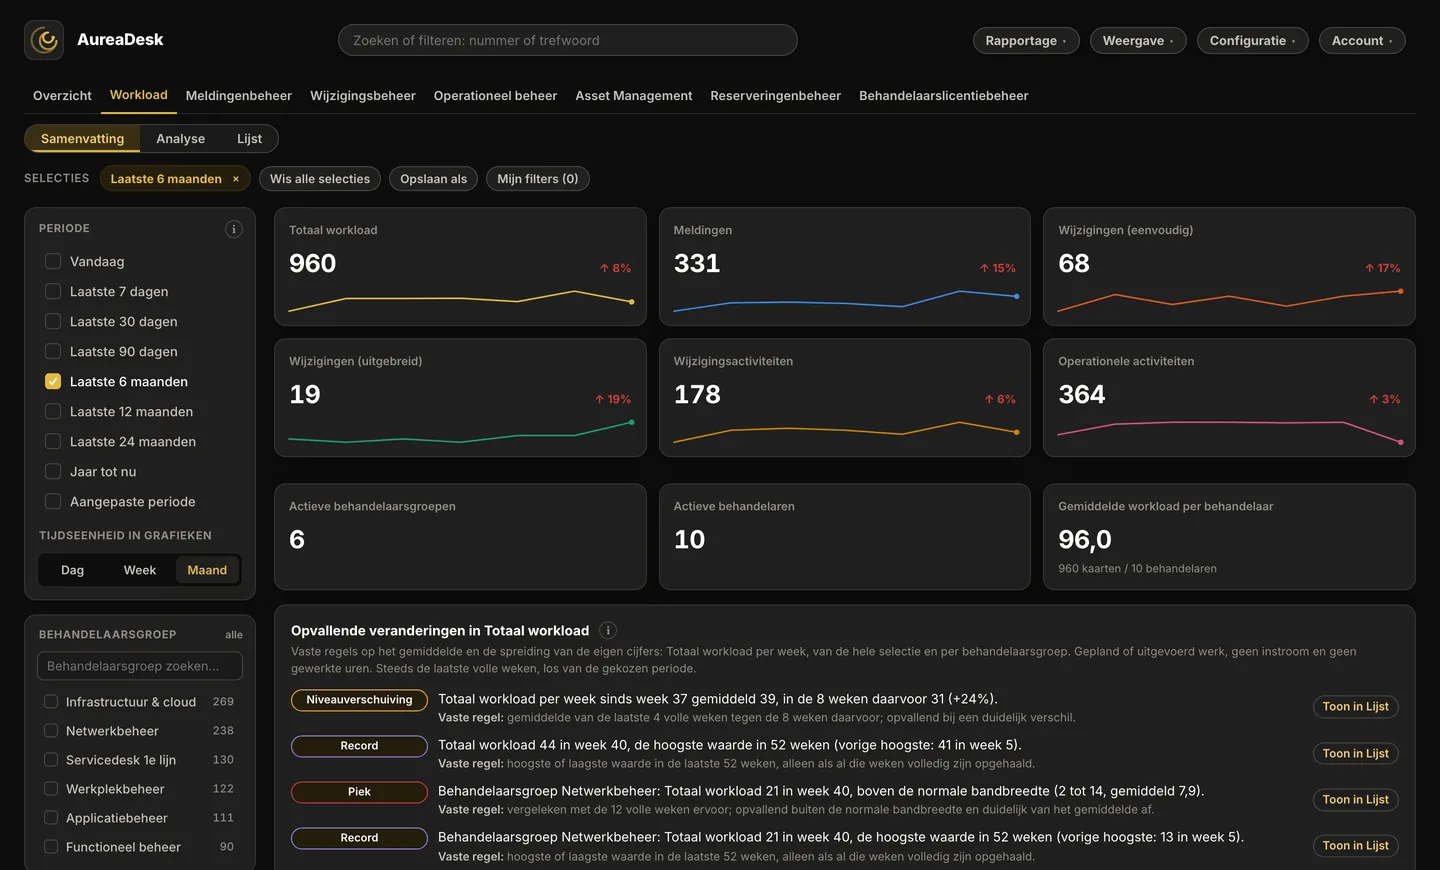Go to the Overzicht tab
Screen dimensions: 1440x870
point(62,96)
